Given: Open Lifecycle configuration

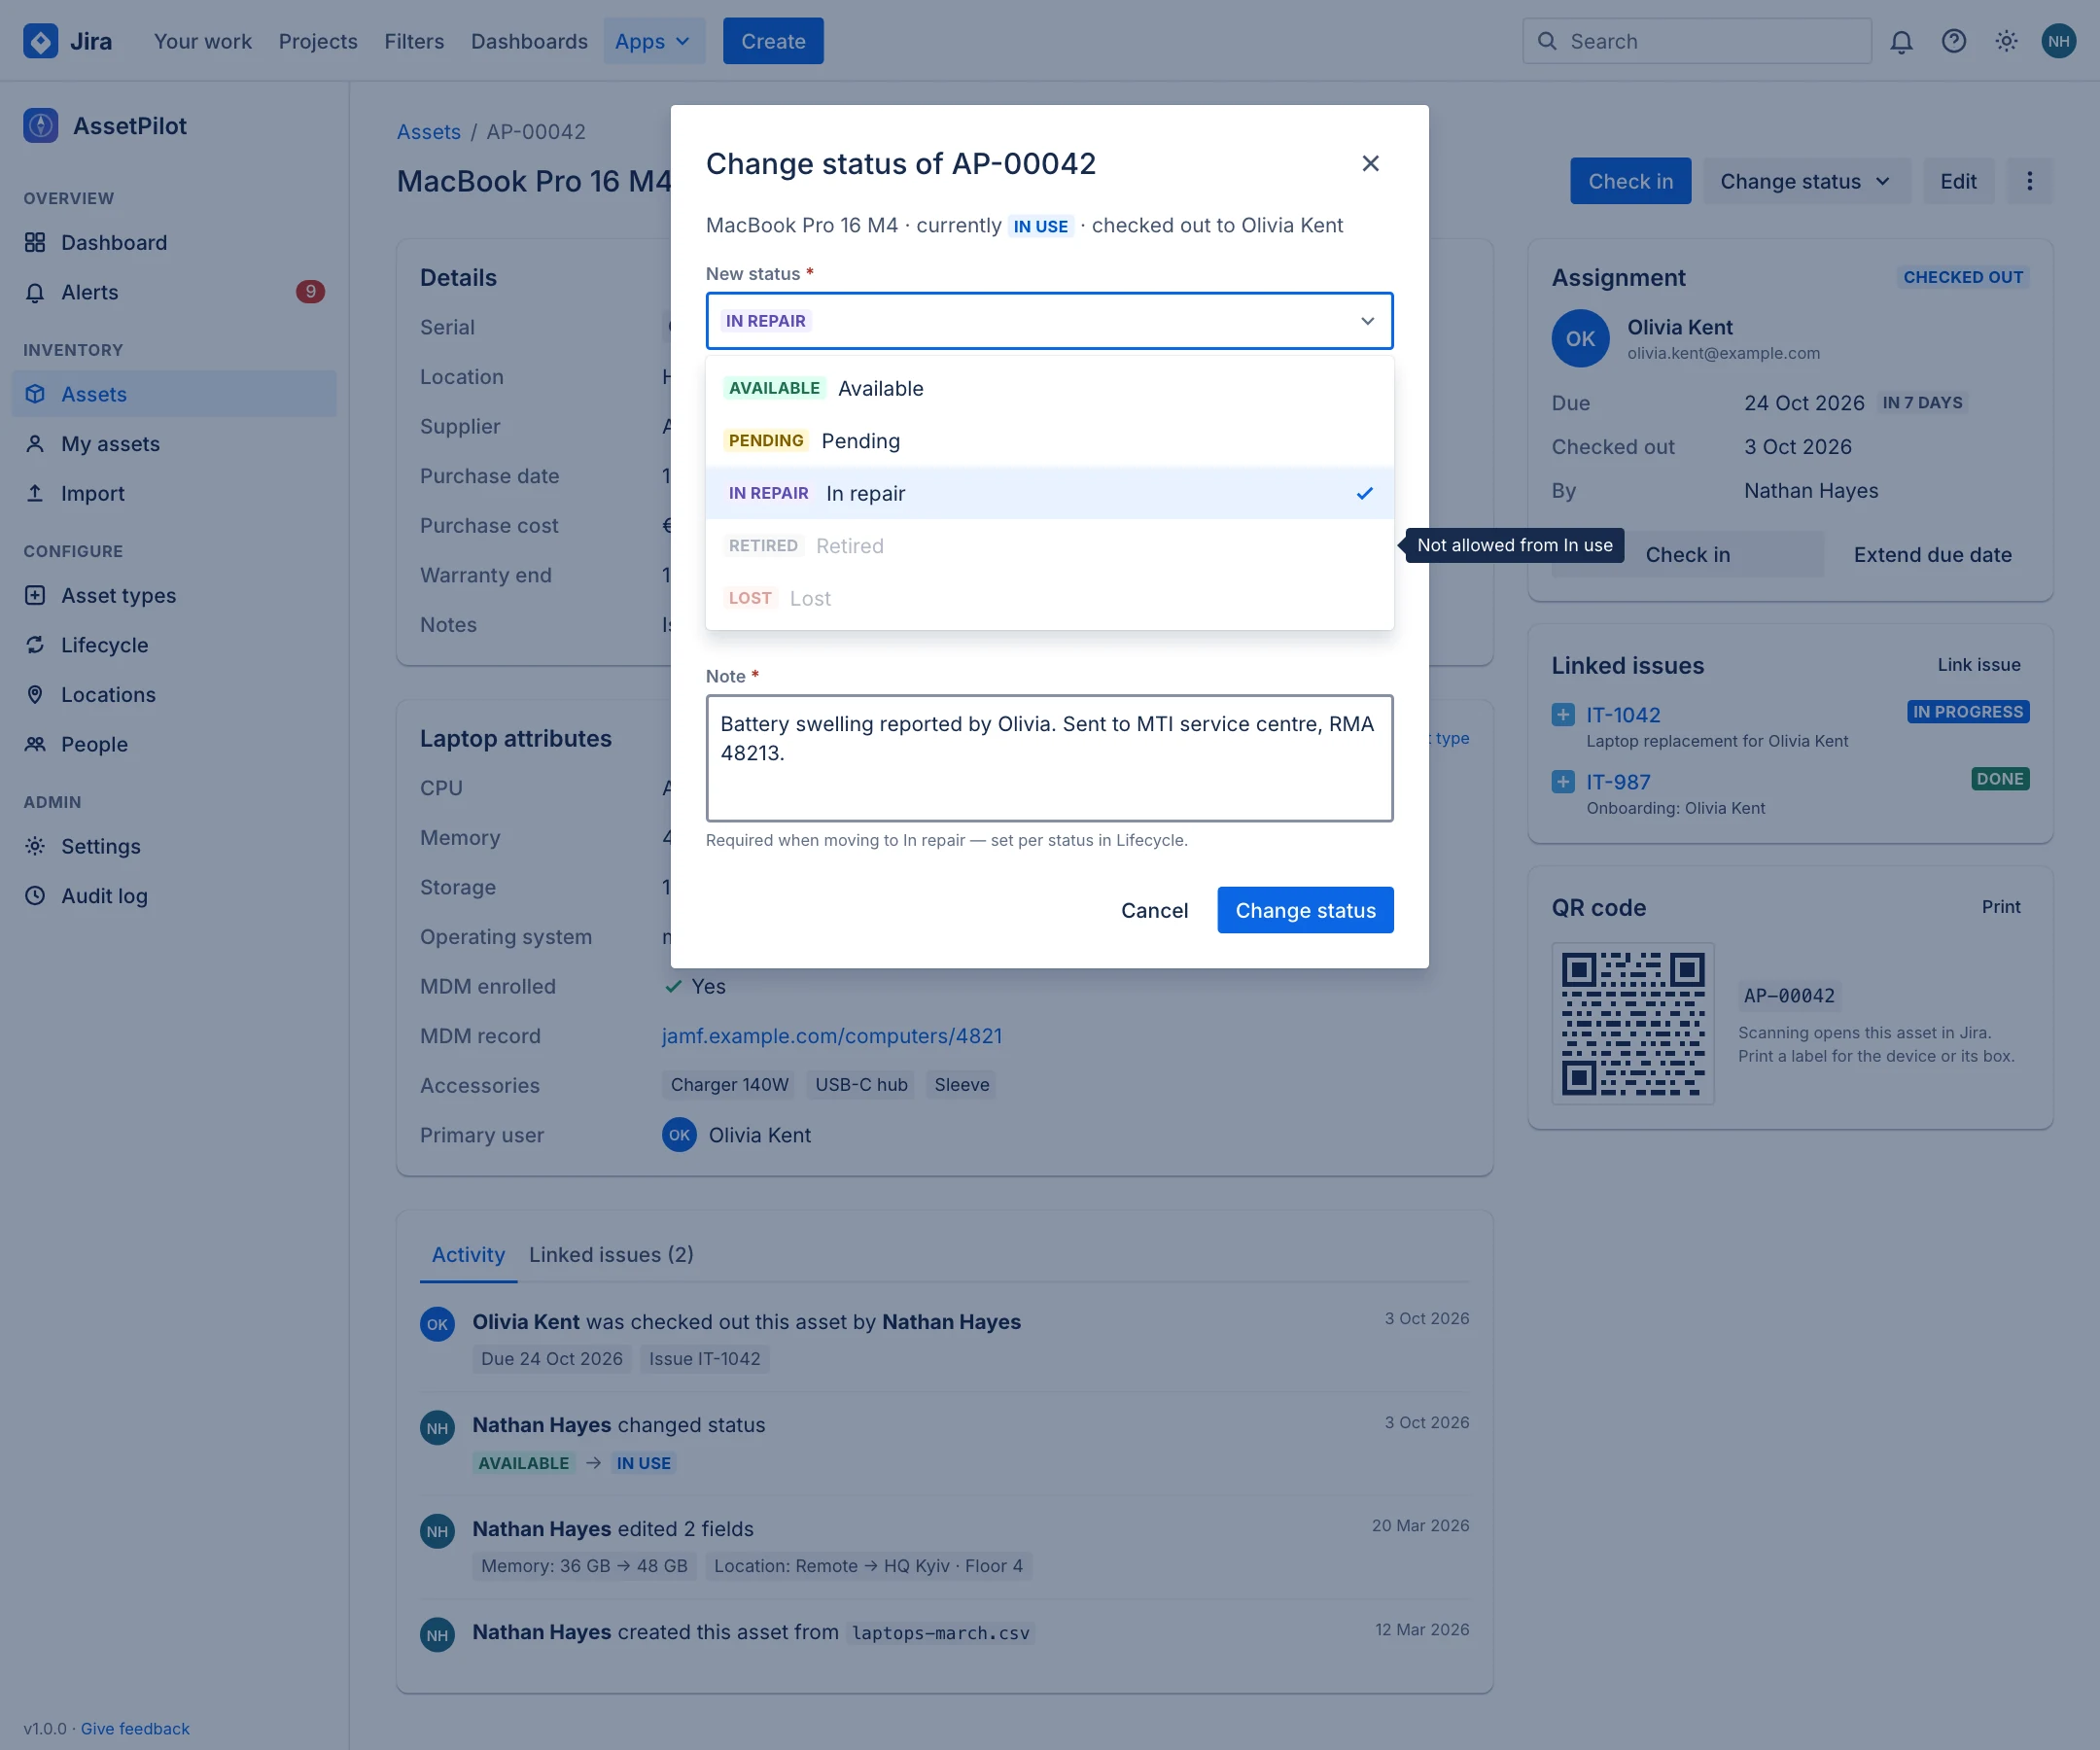Looking at the screenshot, I should [174, 645].
